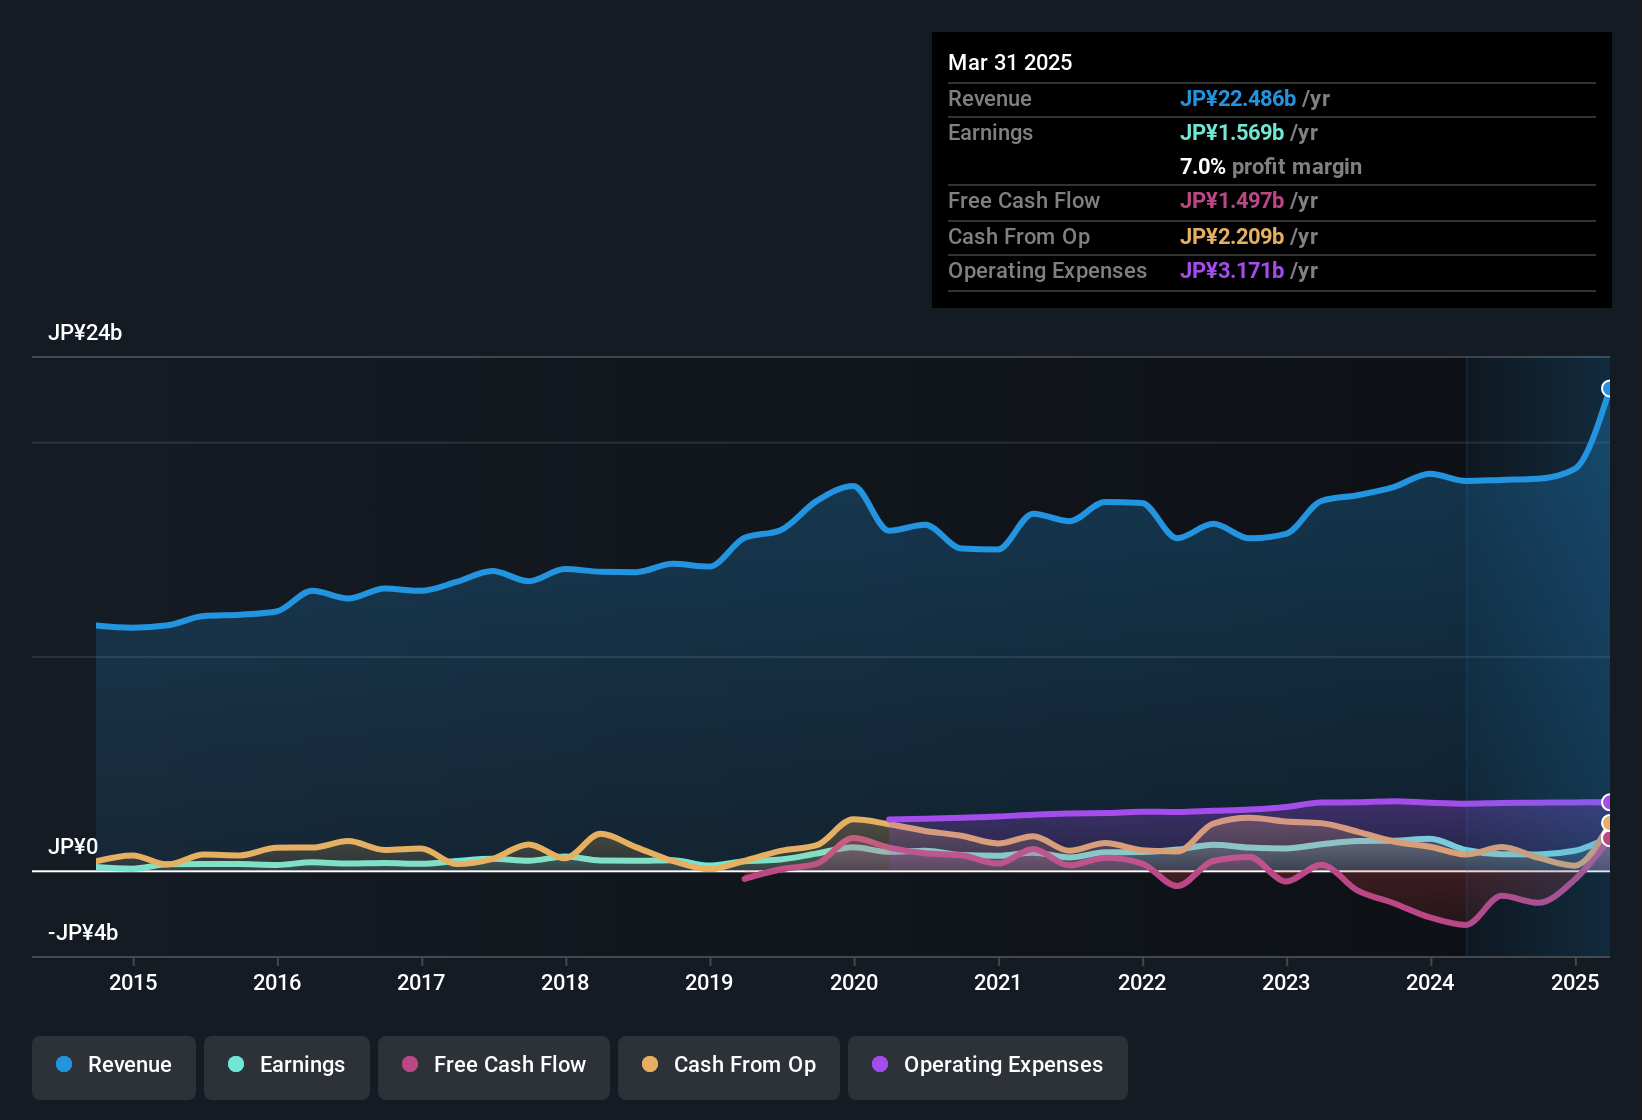Click the JP¥1.497b free cash flow value
1642x1120 pixels.
(1232, 200)
